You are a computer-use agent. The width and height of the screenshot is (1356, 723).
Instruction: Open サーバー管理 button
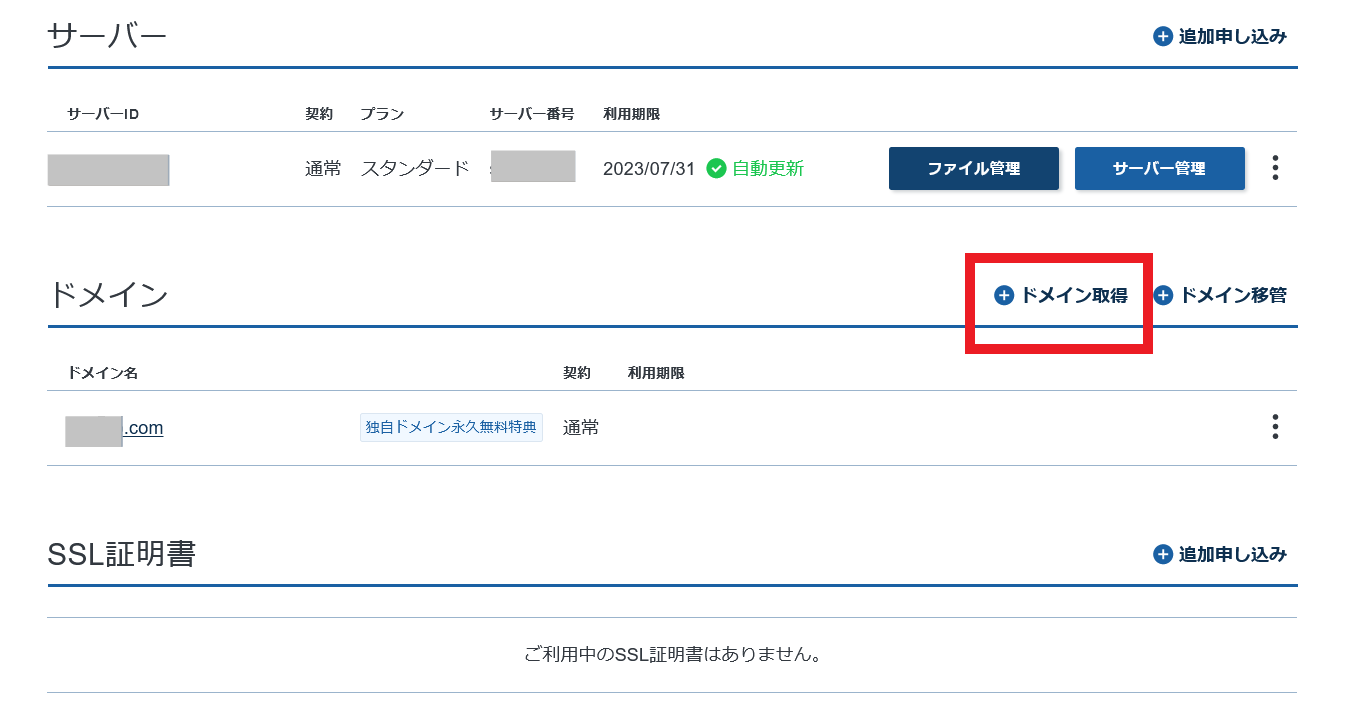(x=1159, y=168)
